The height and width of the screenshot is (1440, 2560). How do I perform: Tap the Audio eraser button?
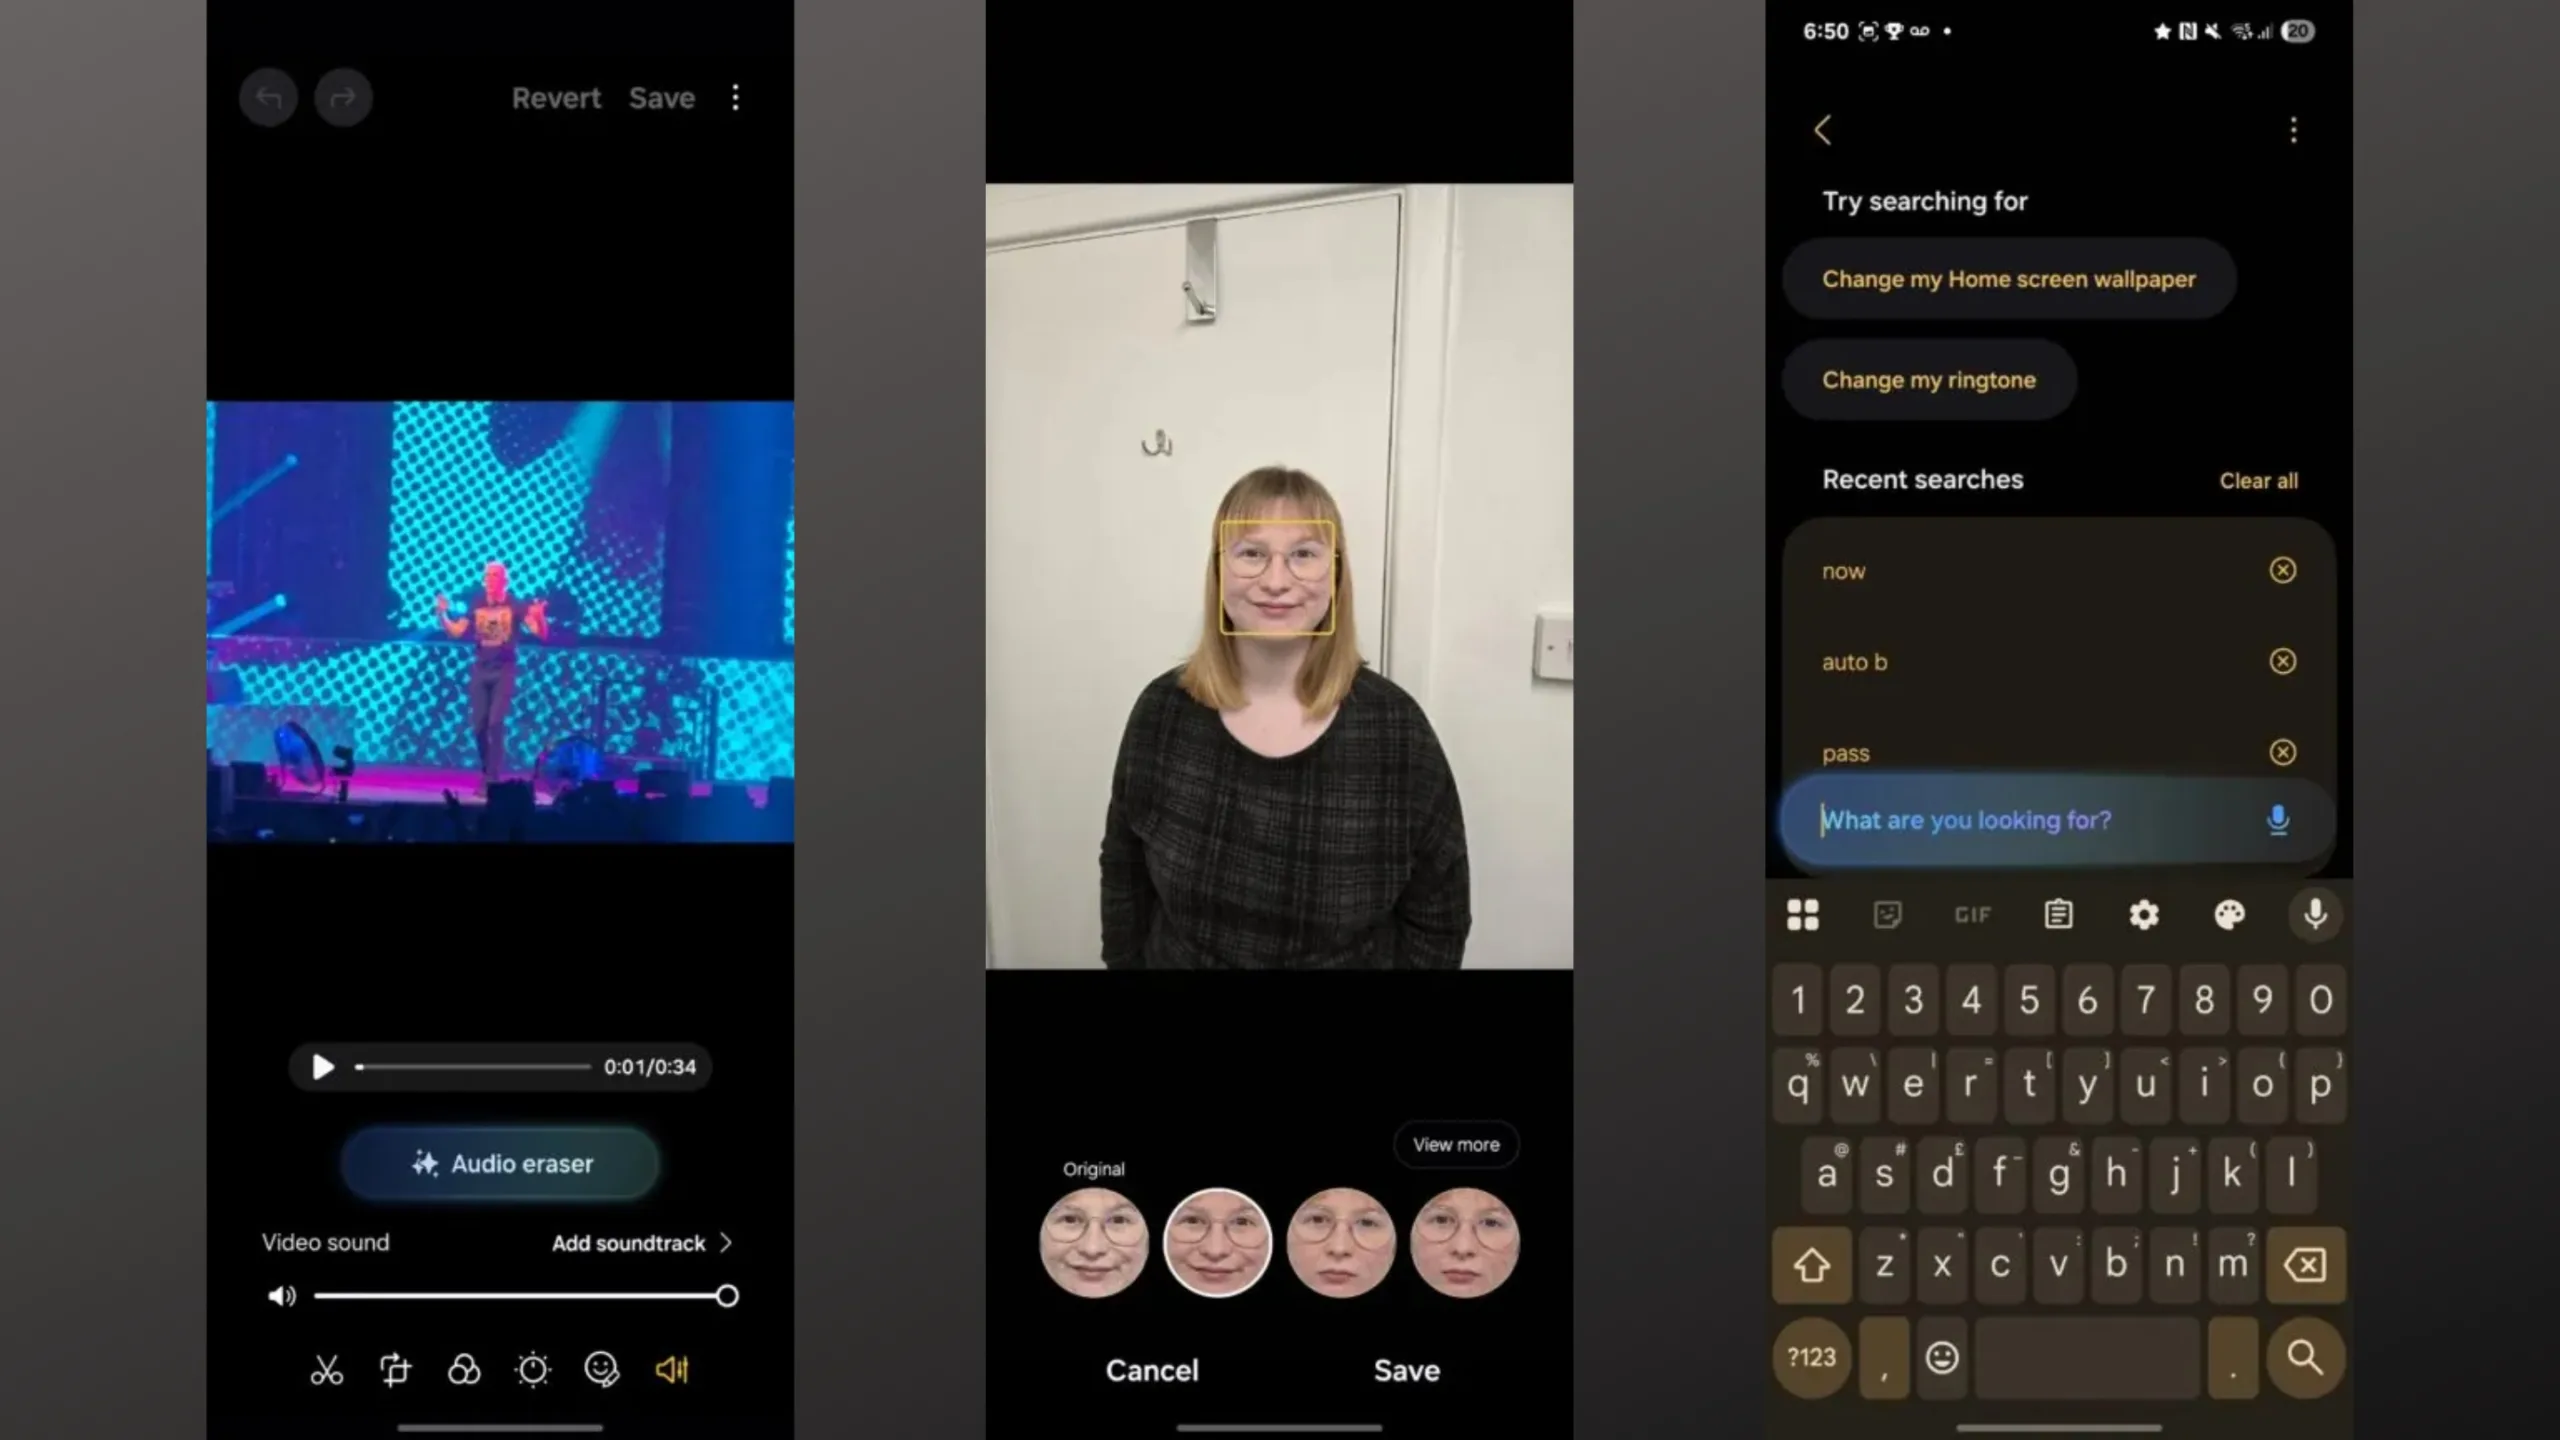pos(501,1163)
